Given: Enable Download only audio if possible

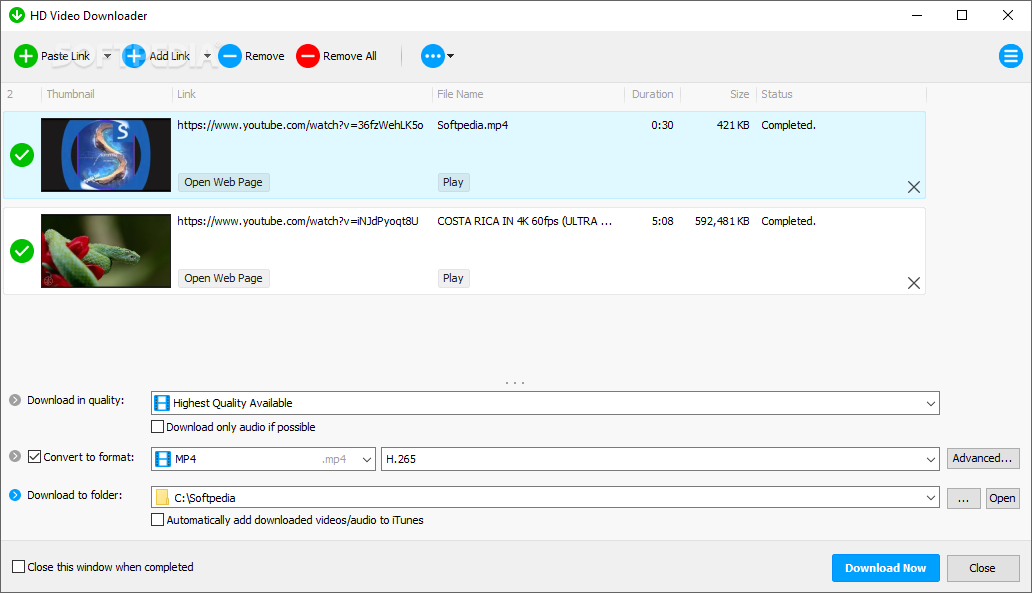Looking at the screenshot, I should pyautogui.click(x=157, y=427).
